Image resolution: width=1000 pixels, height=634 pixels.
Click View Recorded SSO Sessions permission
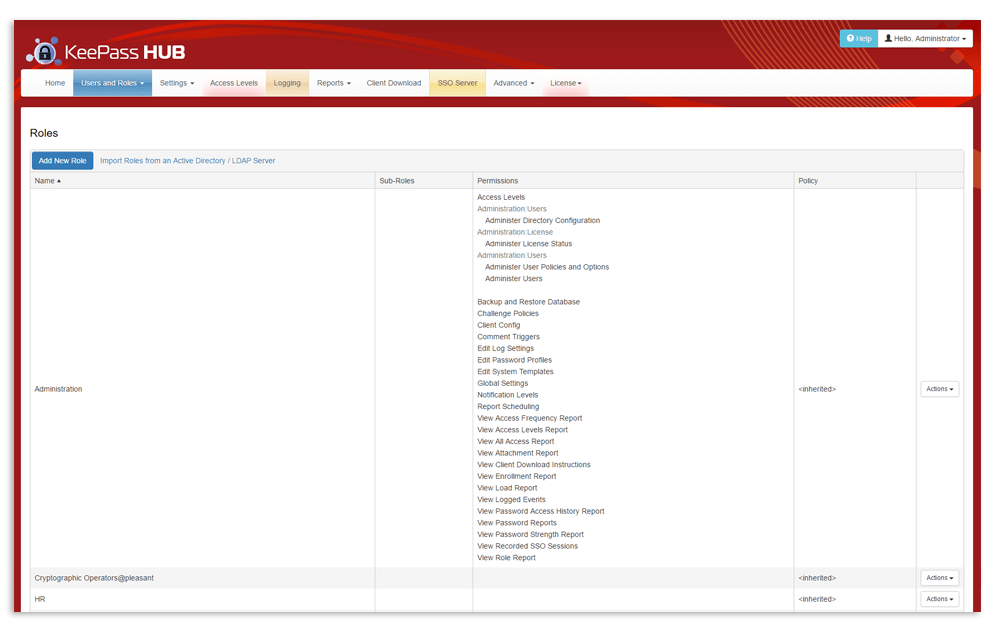click(x=527, y=546)
